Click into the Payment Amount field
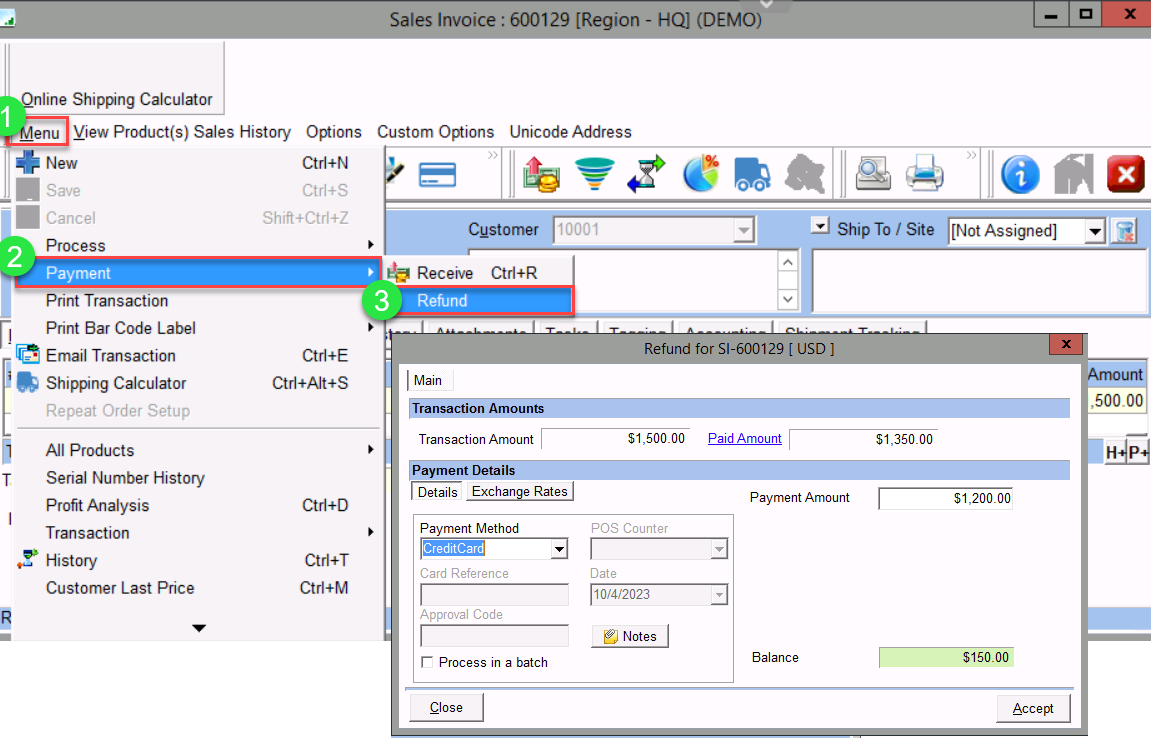 tap(945, 498)
